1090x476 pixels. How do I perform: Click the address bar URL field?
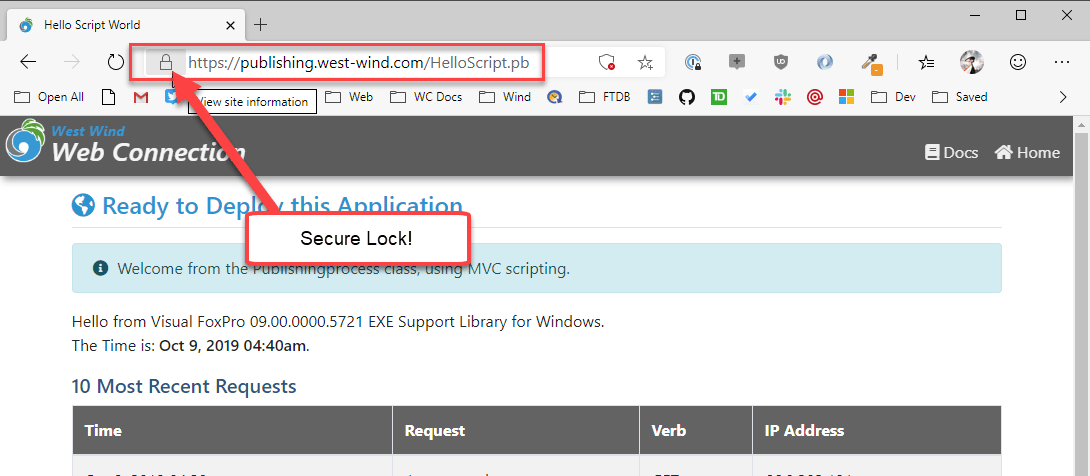360,62
